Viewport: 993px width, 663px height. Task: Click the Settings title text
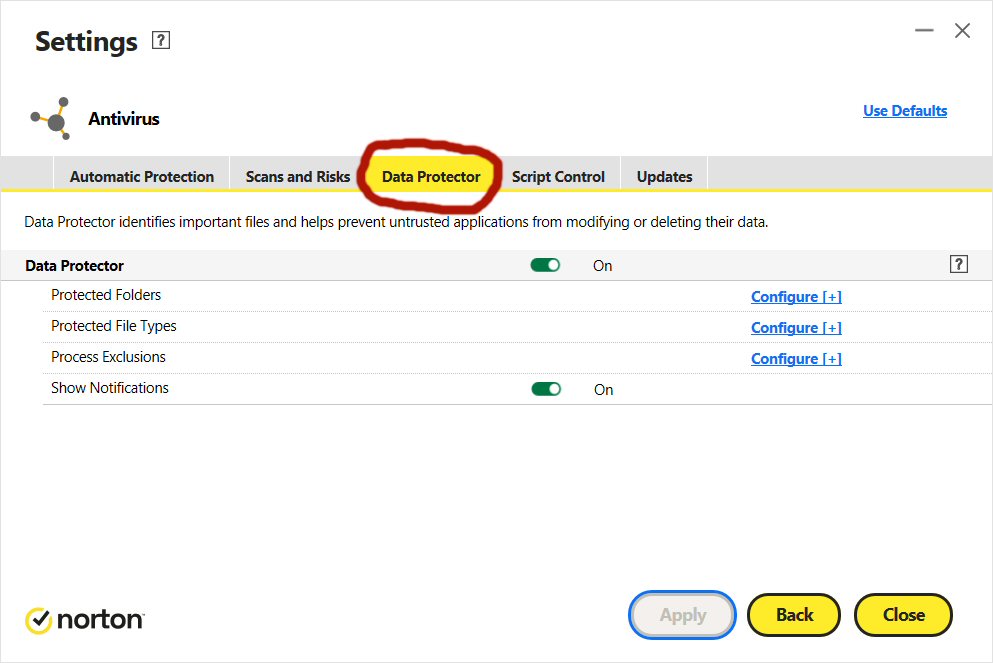pyautogui.click(x=86, y=42)
